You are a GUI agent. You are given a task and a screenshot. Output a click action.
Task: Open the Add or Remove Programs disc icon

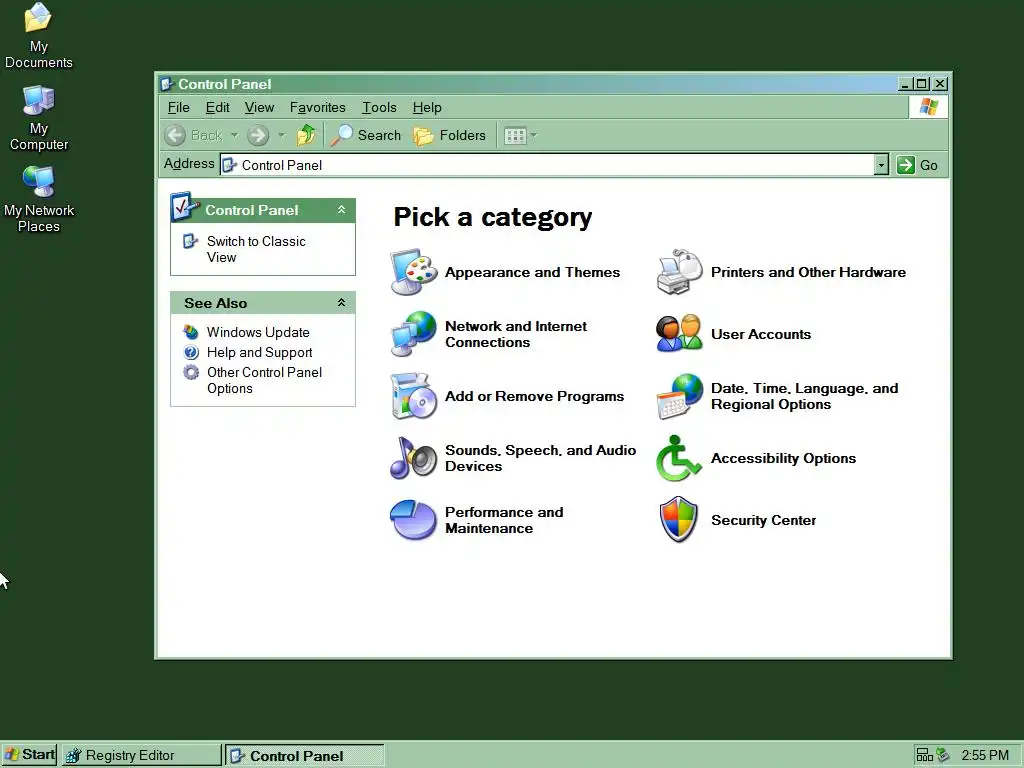tap(413, 396)
